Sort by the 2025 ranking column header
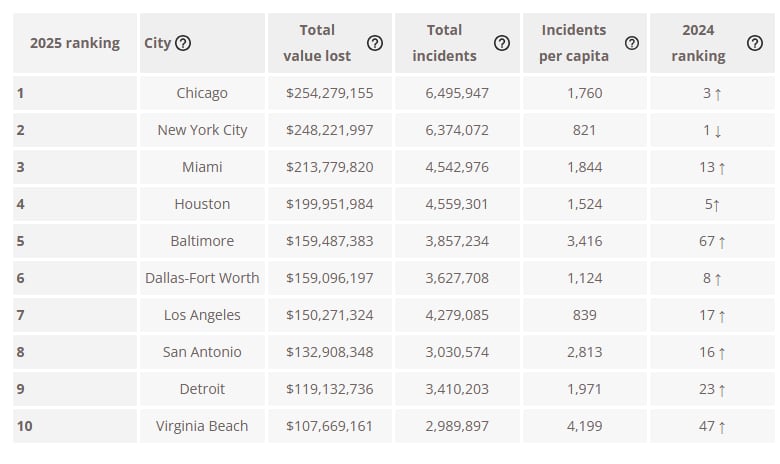Image resolution: width=780 pixels, height=464 pixels. tap(75, 43)
